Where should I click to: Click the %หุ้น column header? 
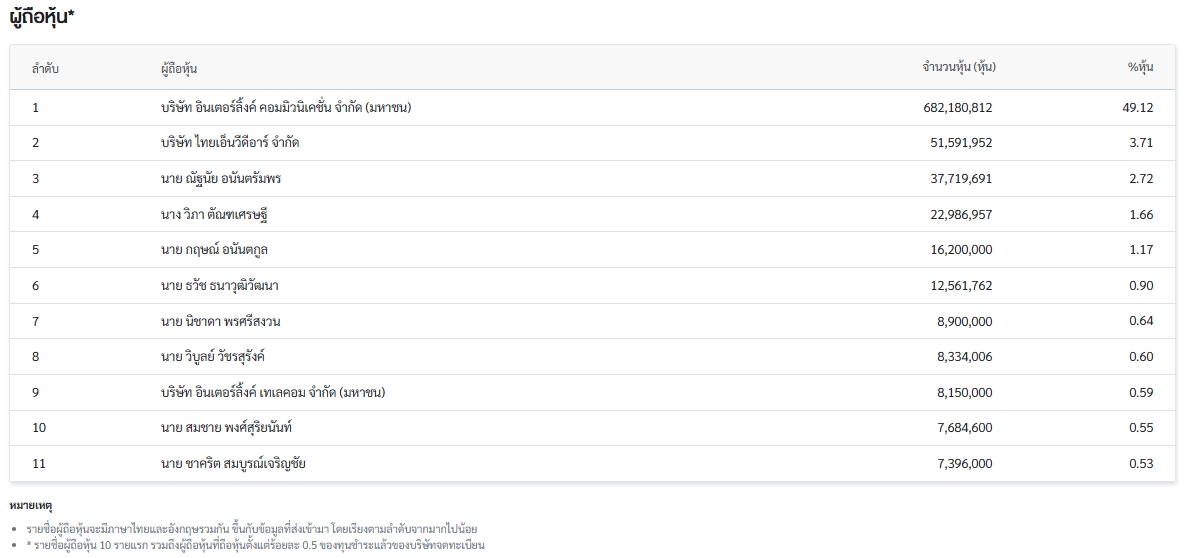pos(1140,68)
